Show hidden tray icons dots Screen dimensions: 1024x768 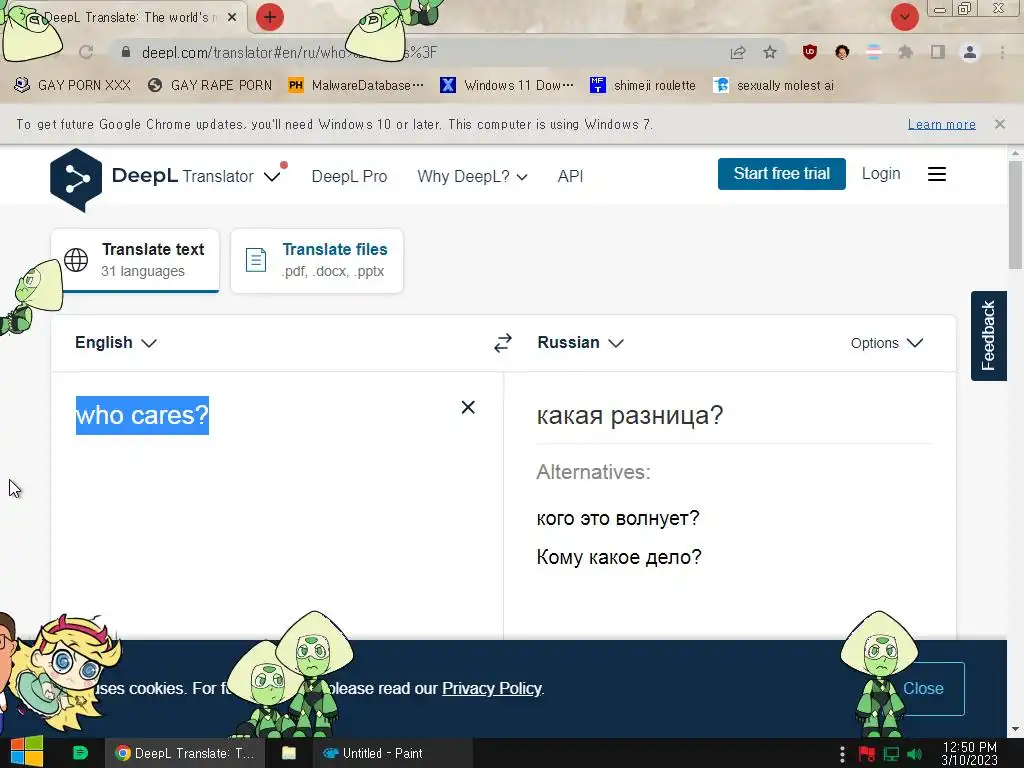[842, 754]
